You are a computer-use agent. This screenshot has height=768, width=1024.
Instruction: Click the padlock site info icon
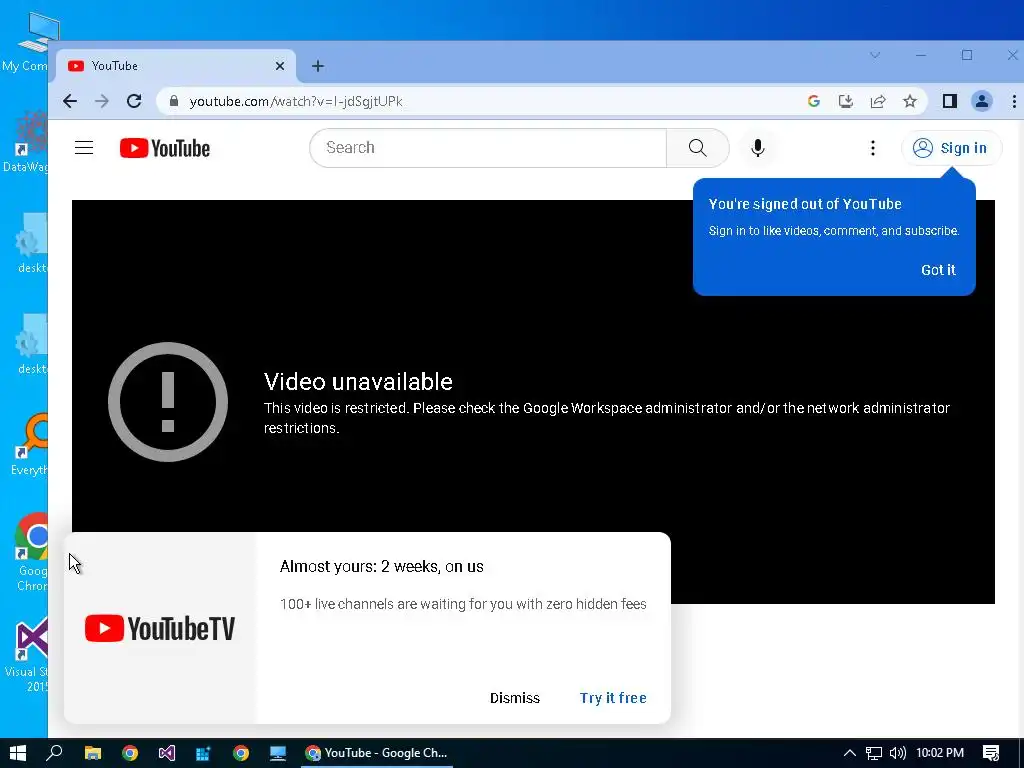point(174,101)
